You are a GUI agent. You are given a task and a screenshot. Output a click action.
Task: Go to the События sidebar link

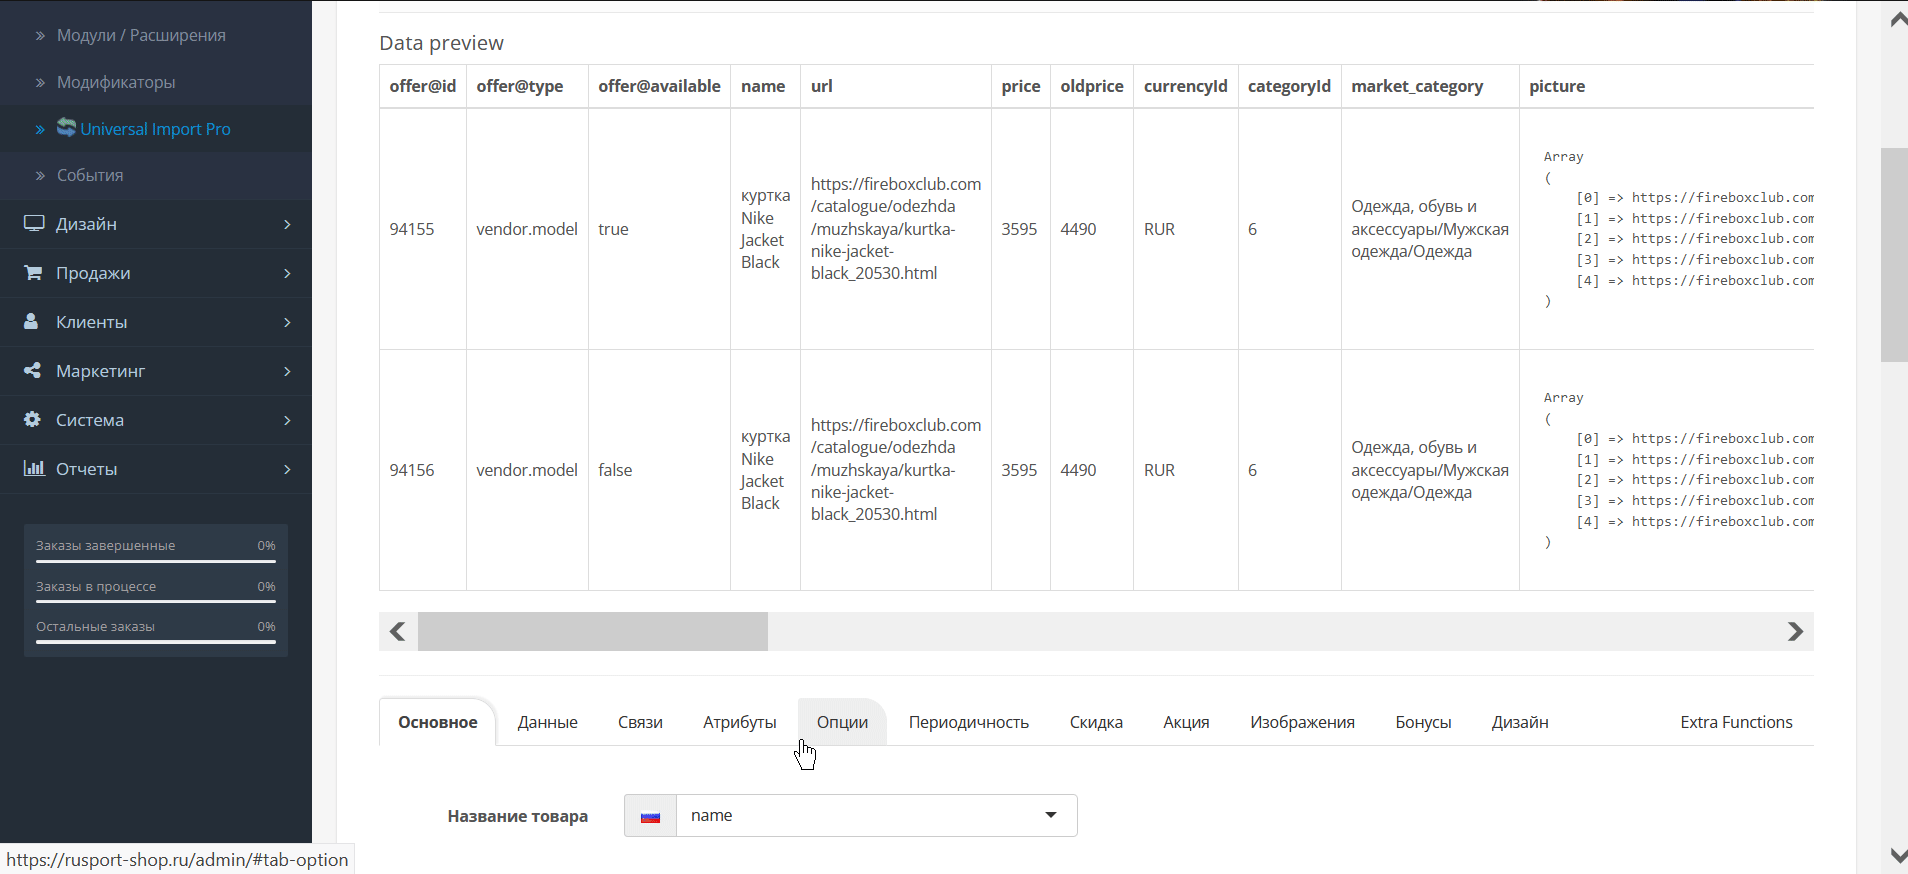[90, 175]
